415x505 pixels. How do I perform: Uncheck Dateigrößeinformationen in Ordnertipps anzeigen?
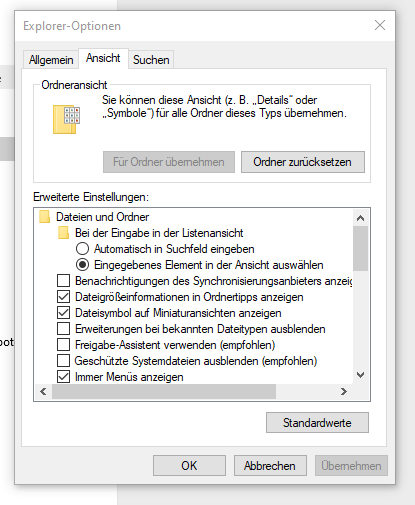tap(63, 297)
